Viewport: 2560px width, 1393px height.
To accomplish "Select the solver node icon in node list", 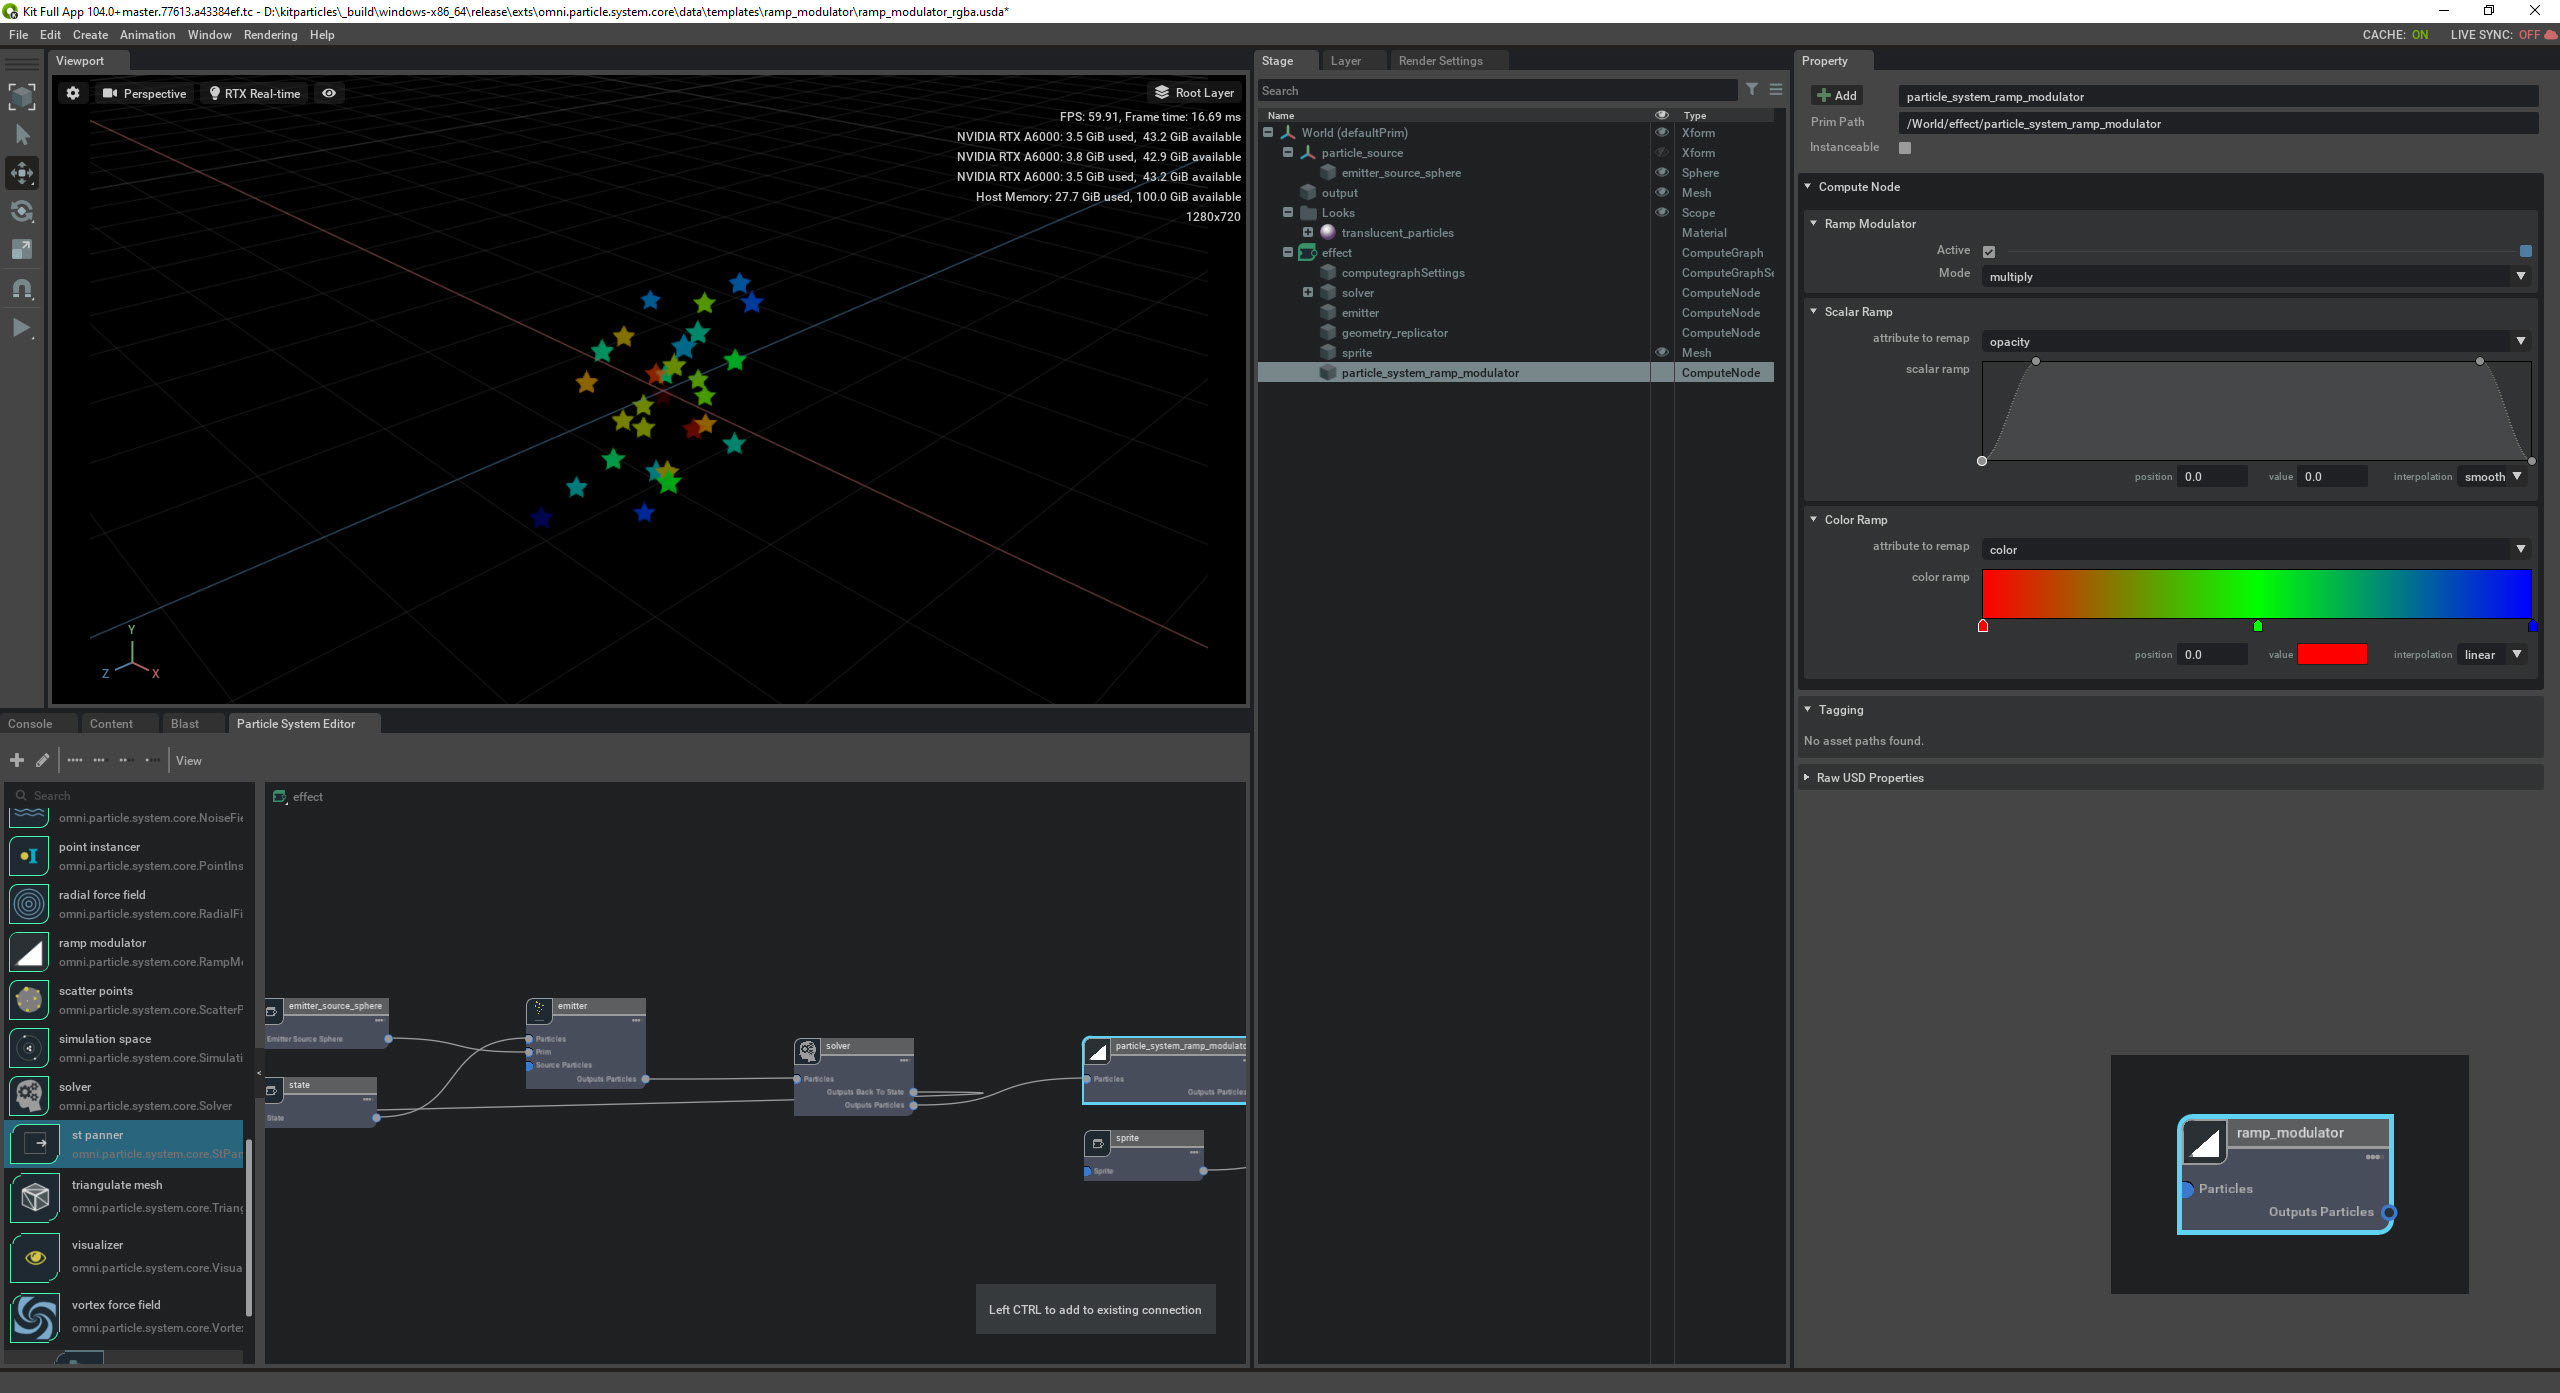I will pos(29,1096).
